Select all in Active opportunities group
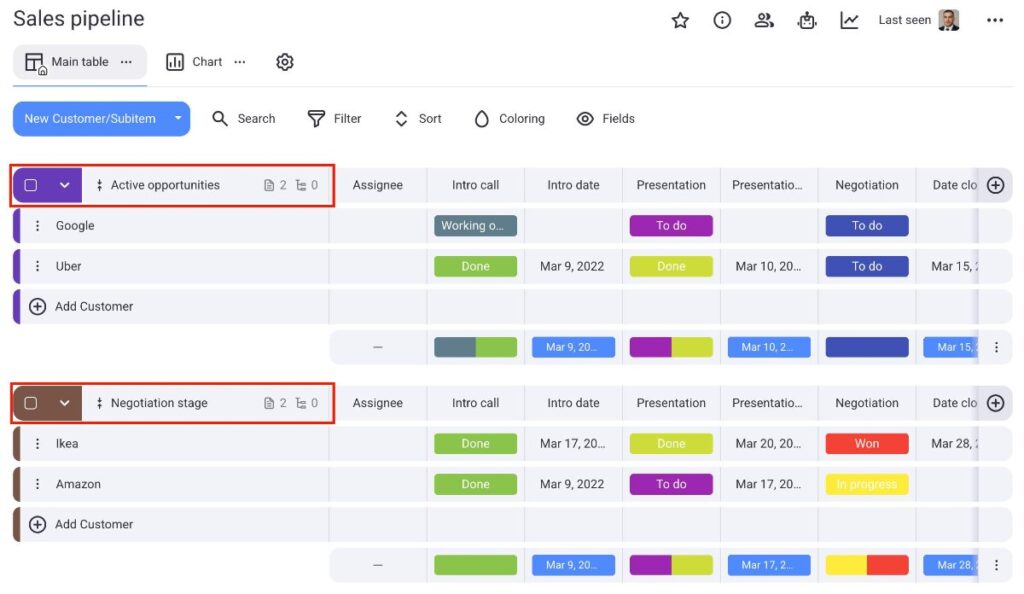1024x594 pixels. 31,185
